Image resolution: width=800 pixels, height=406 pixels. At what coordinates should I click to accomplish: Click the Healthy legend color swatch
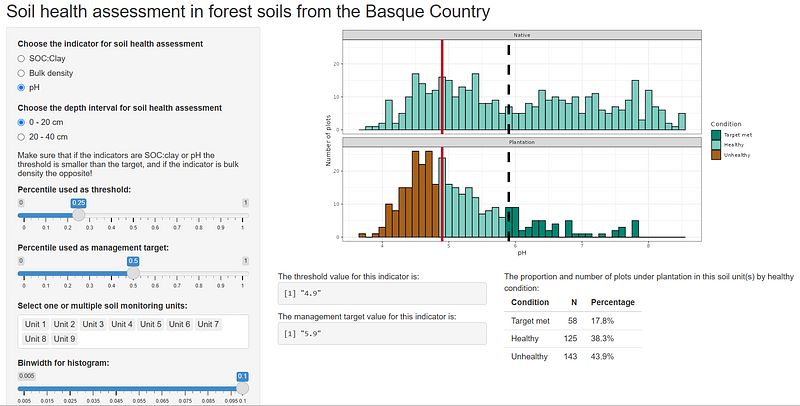pyautogui.click(x=716, y=145)
